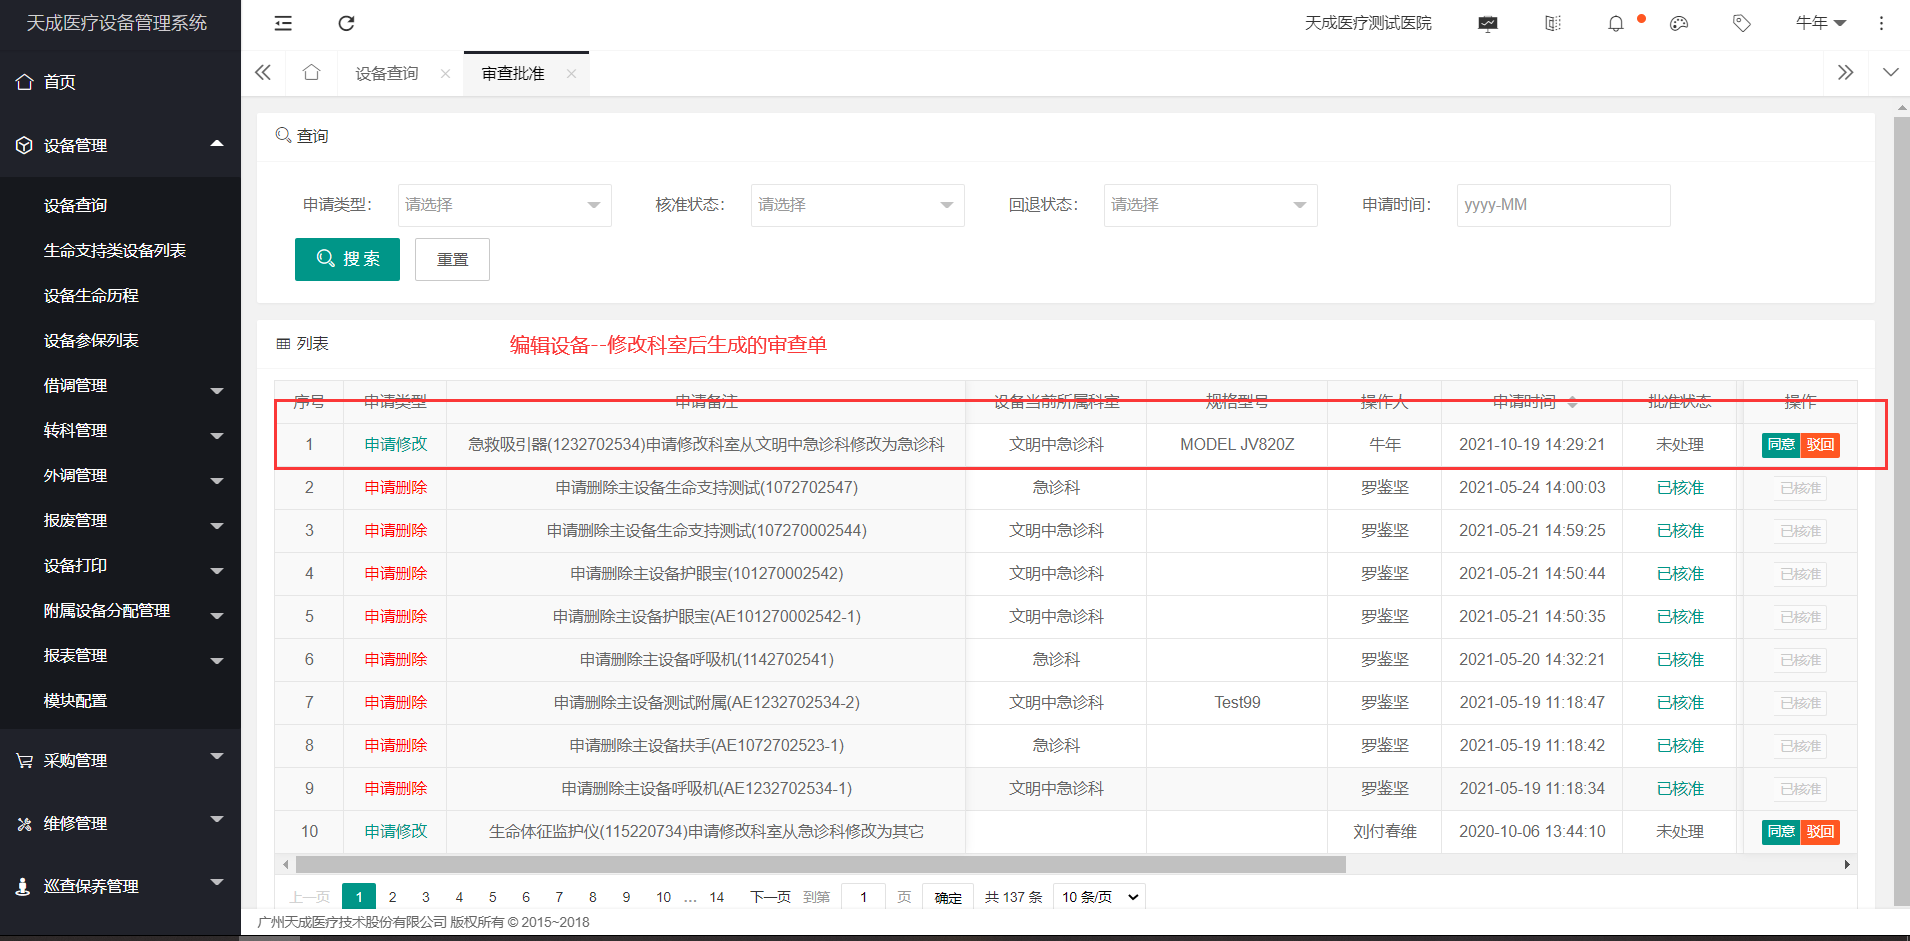Open the tab options down-chevron
The width and height of the screenshot is (1910, 941).
click(1890, 73)
